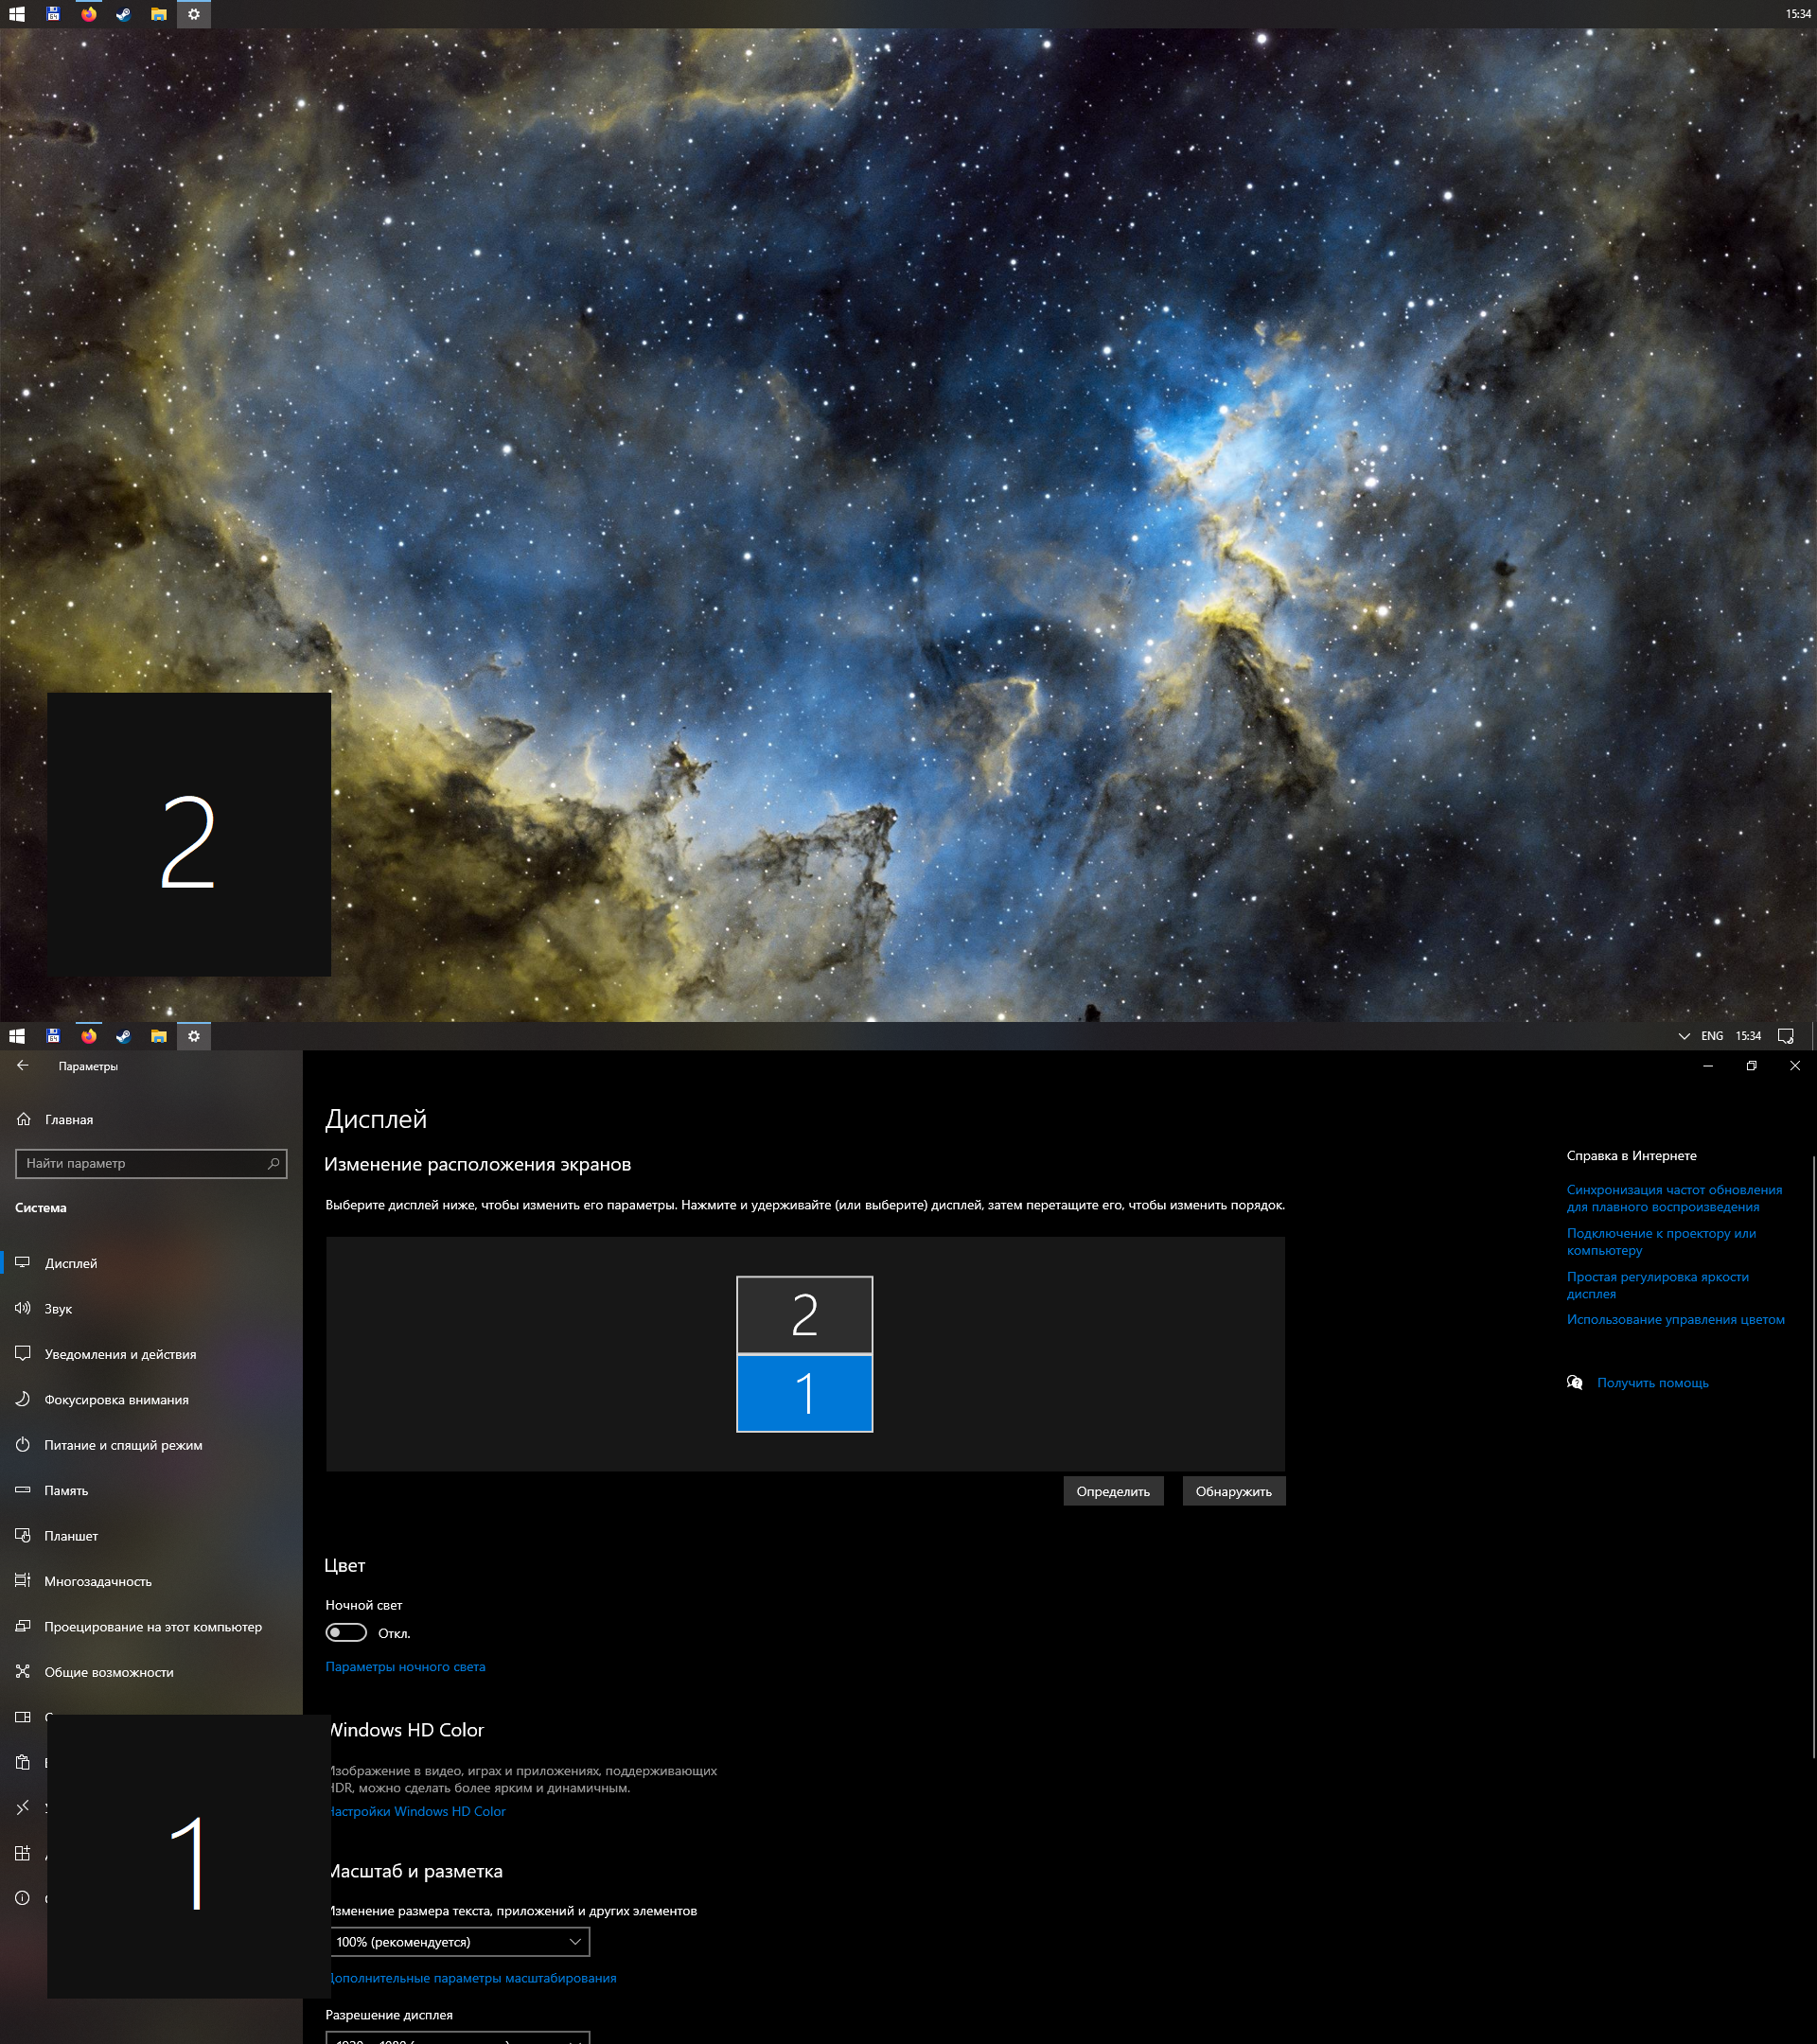Expand the 100% (рекомендуется) scale dropdown

(x=458, y=1941)
